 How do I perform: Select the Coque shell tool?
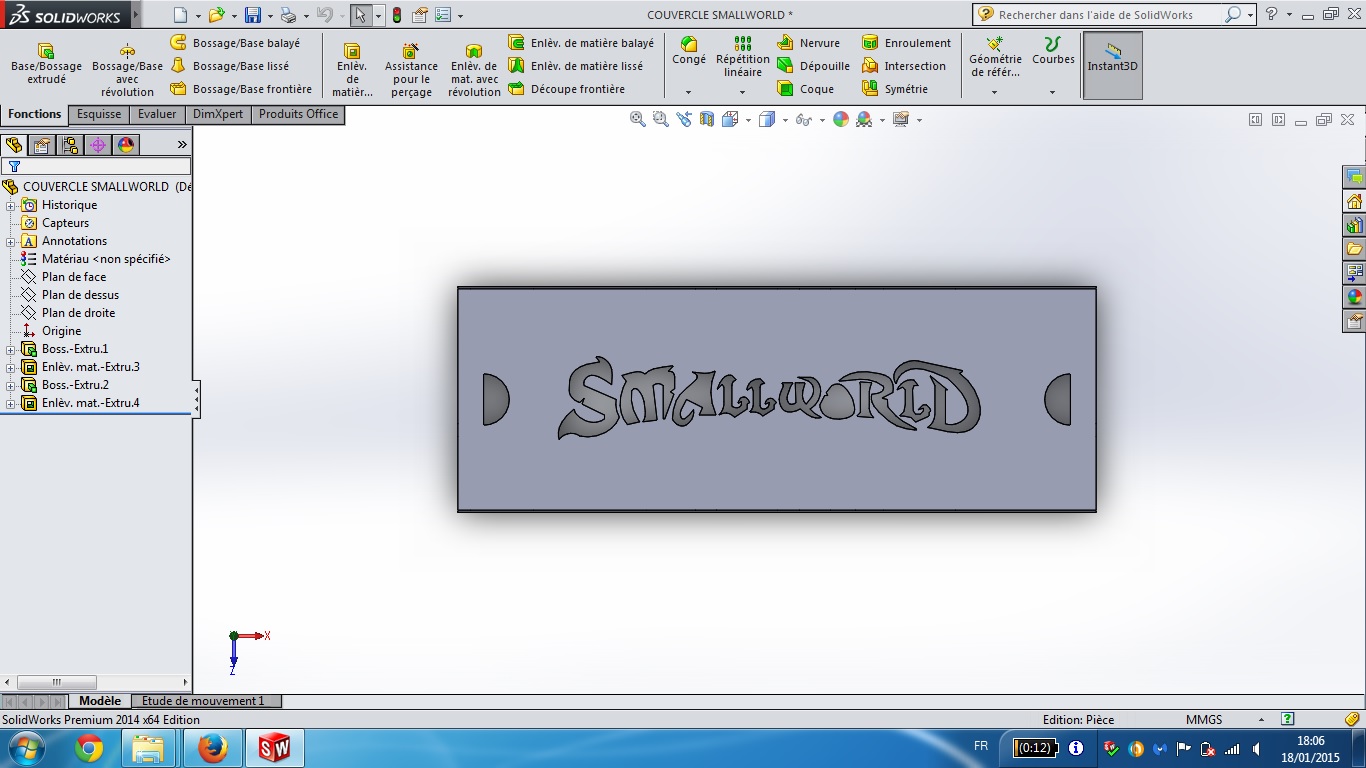pyautogui.click(x=806, y=89)
